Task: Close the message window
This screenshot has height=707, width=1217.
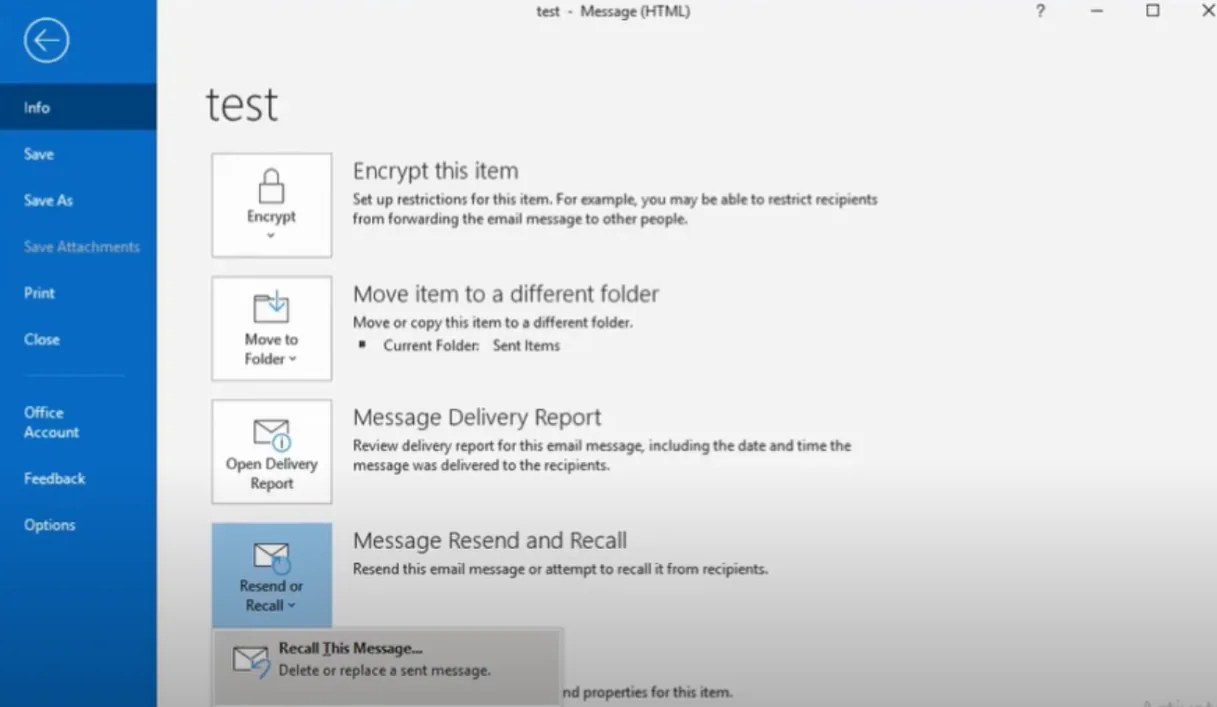Action: [x=1207, y=11]
